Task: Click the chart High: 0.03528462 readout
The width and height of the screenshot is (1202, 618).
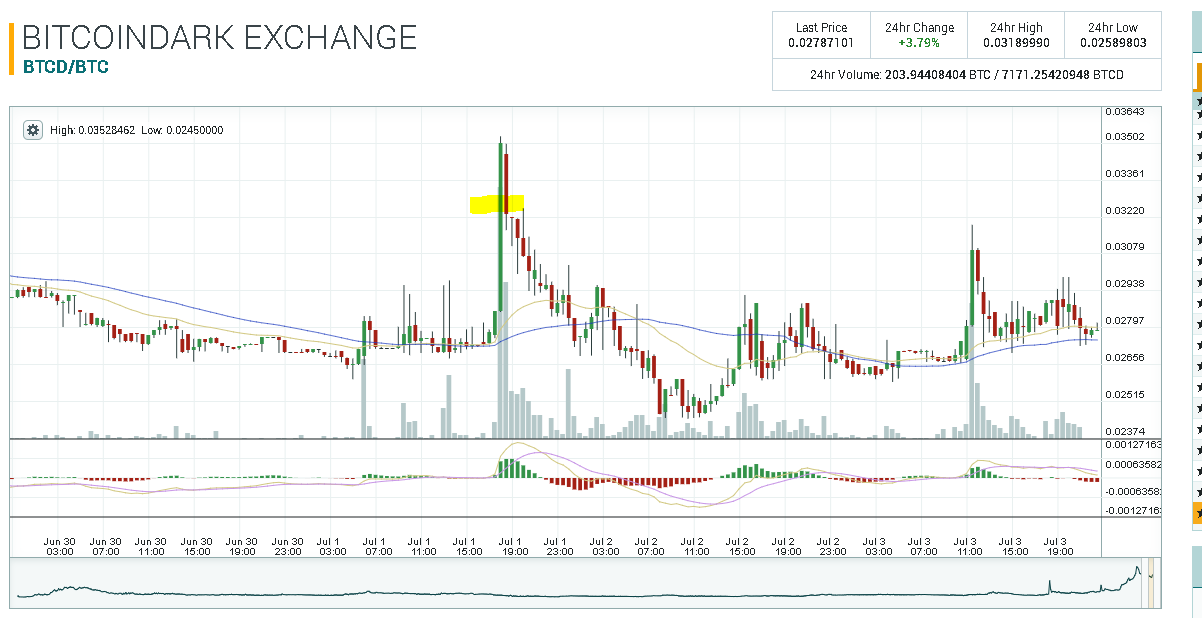Action: (93, 131)
